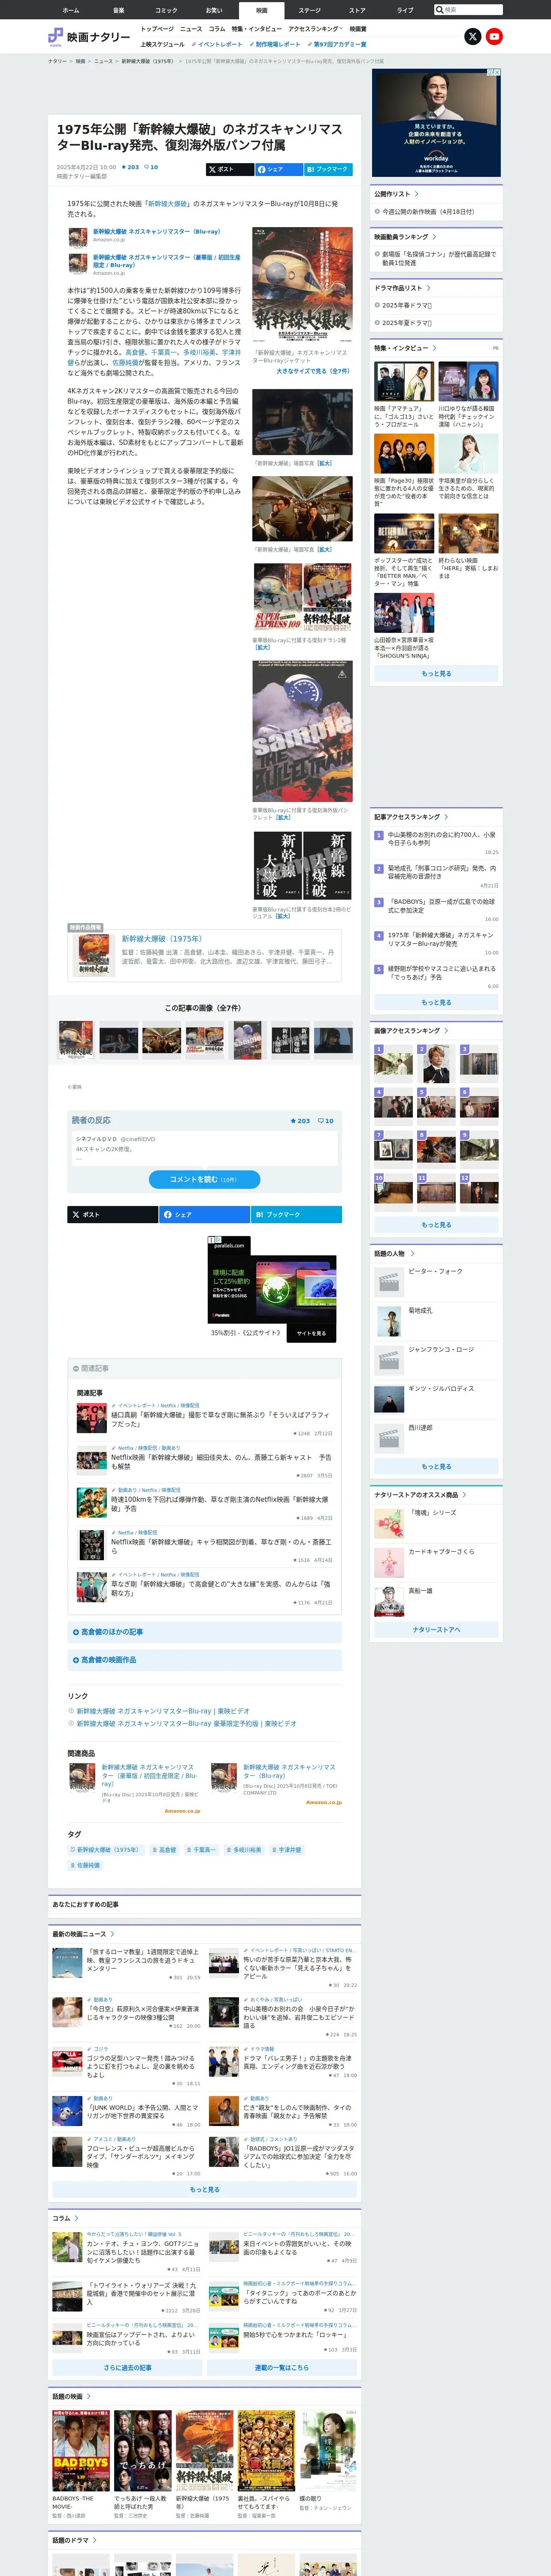Switch to the コミック top tab

pos(166,10)
